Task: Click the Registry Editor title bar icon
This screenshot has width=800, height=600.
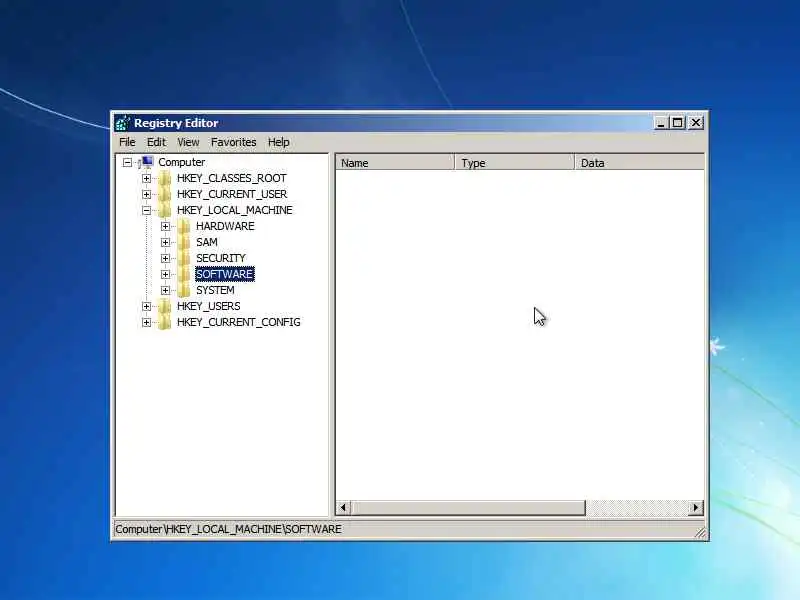Action: (x=122, y=123)
